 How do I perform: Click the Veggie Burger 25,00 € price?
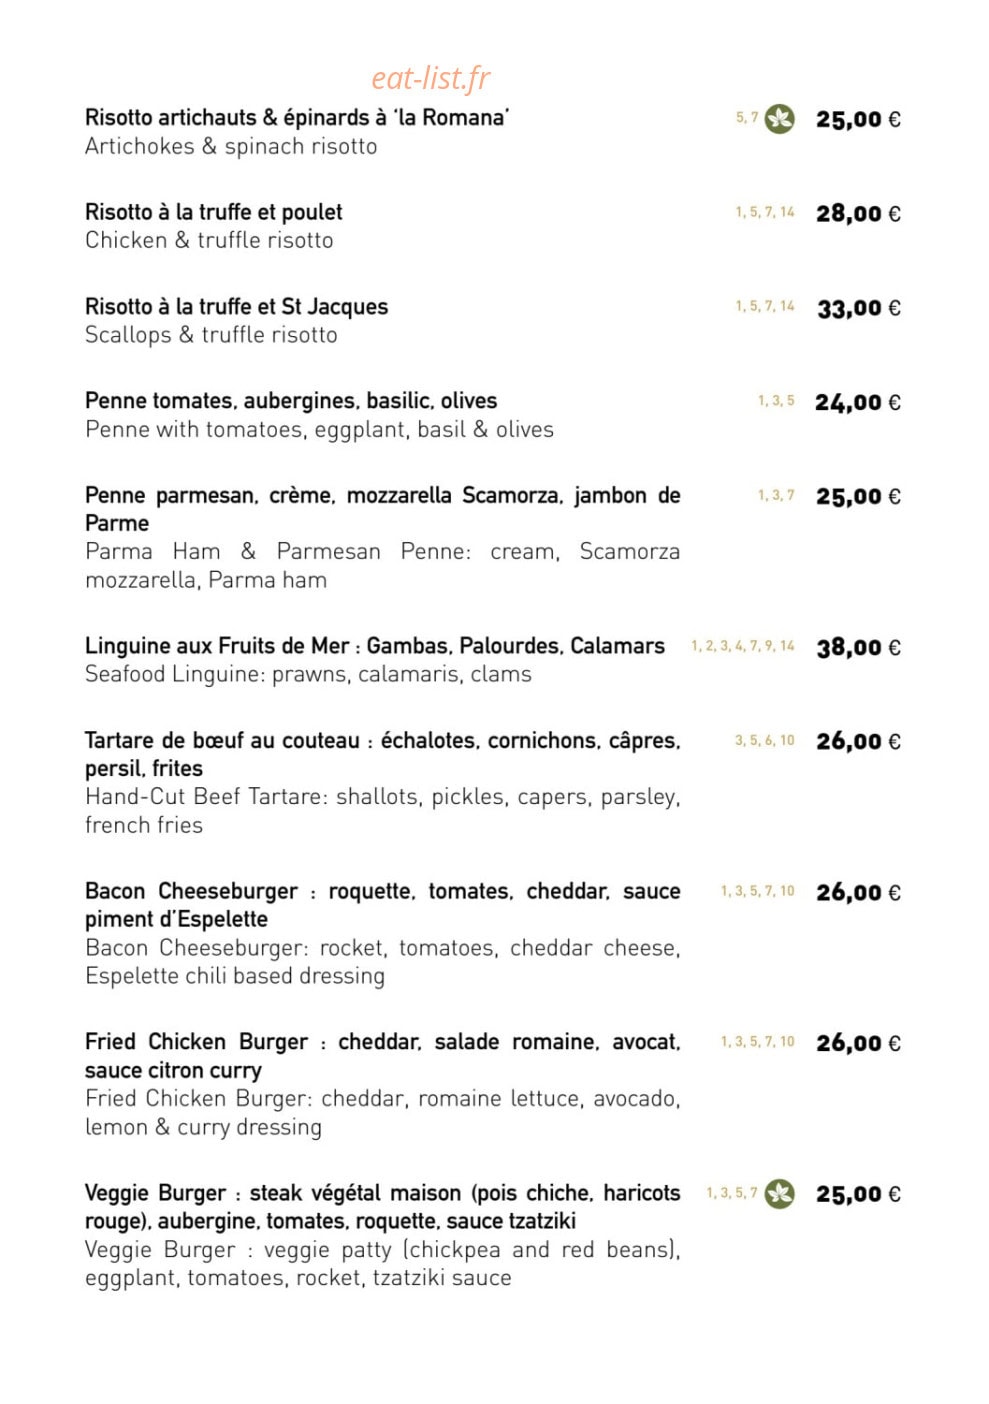pyautogui.click(x=858, y=1194)
